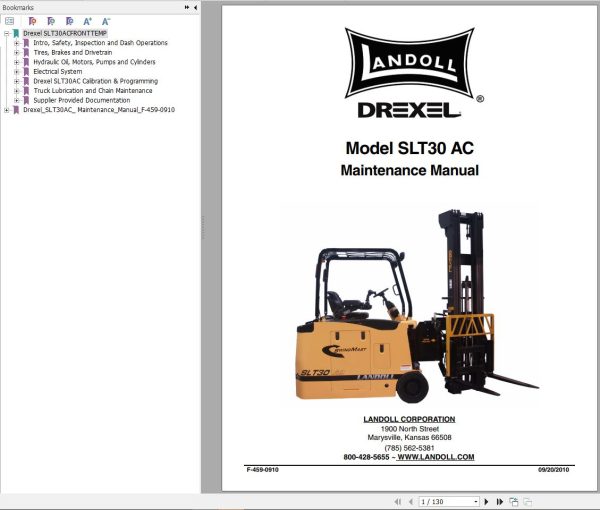
Task: Click purple bookmark icon beside Electrical System
Action: [26, 72]
